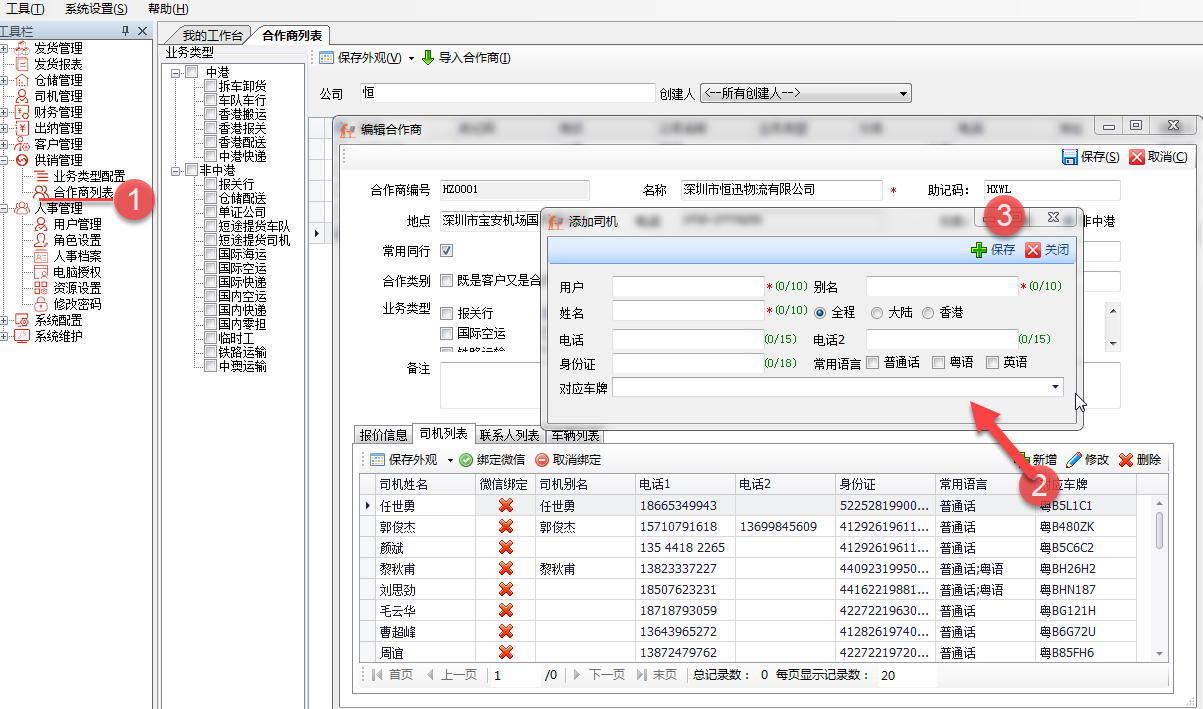Open the 创建人 dropdown list
The image size is (1203, 709).
(903, 94)
